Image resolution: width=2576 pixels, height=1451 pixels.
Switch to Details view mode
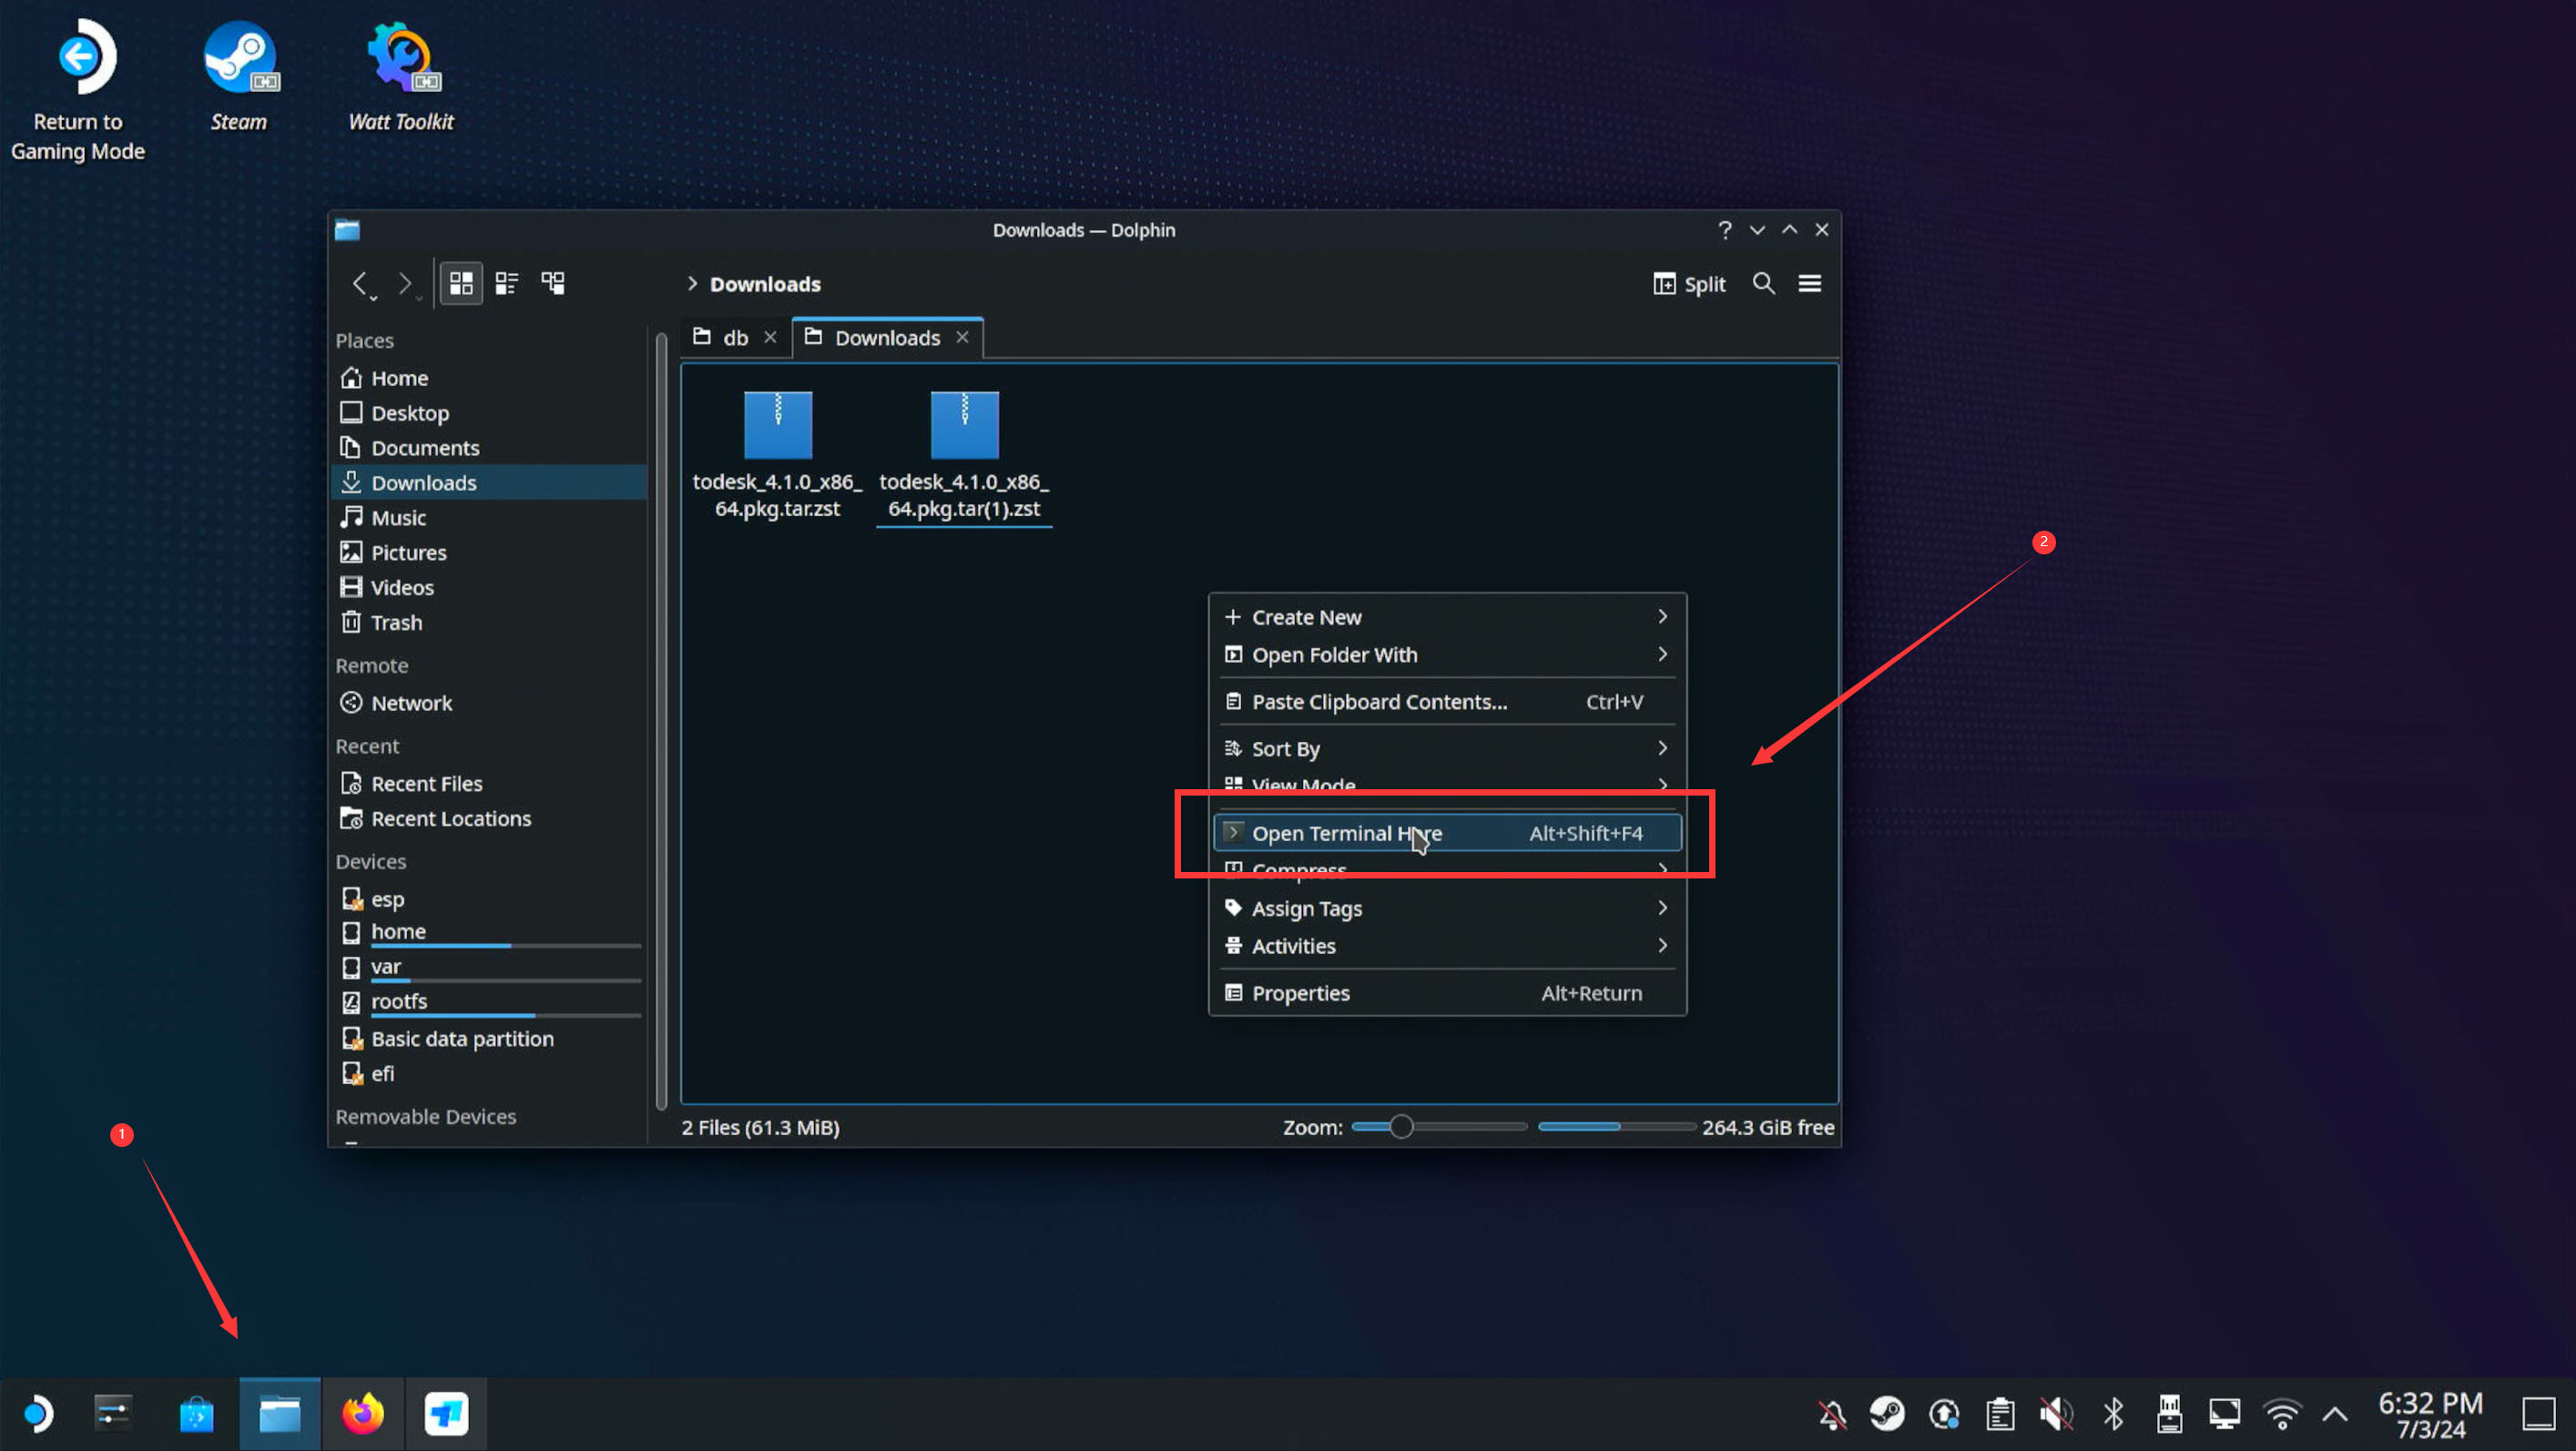(553, 284)
